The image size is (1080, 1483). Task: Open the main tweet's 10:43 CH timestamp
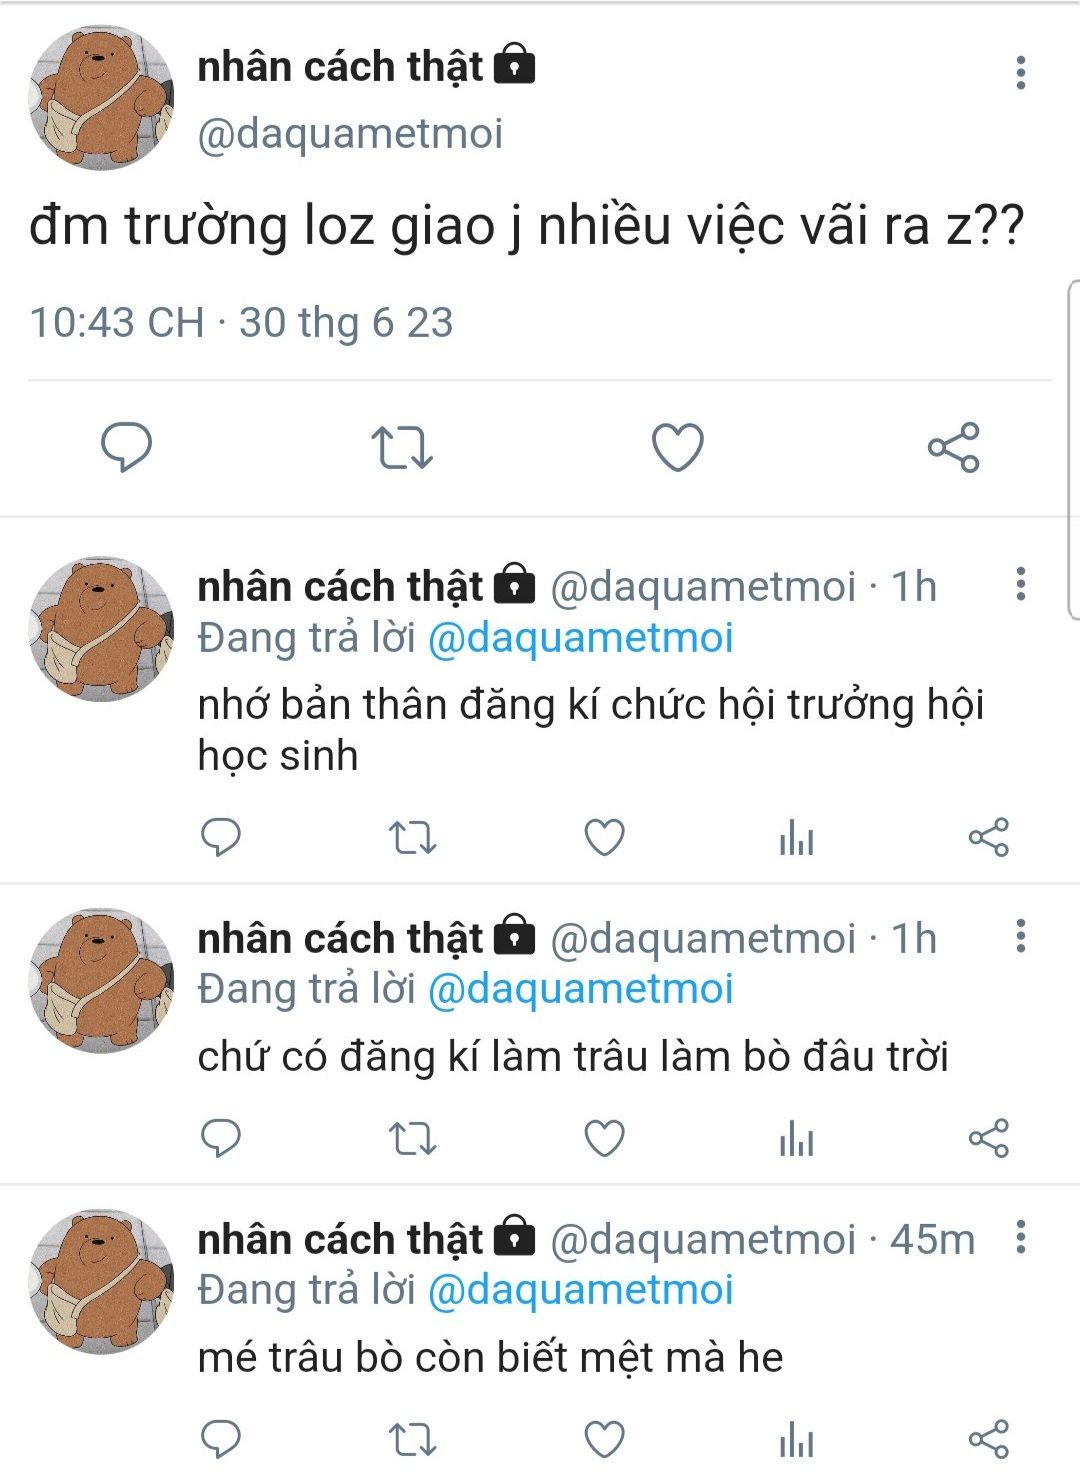coord(116,323)
